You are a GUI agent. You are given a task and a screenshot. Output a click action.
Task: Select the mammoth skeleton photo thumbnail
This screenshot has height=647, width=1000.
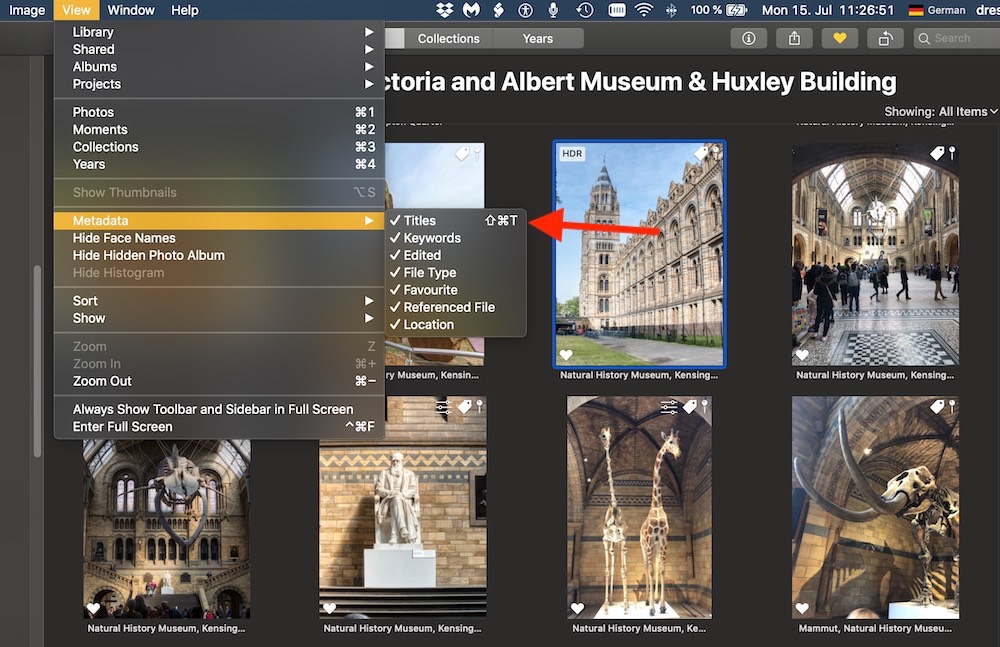click(x=875, y=507)
